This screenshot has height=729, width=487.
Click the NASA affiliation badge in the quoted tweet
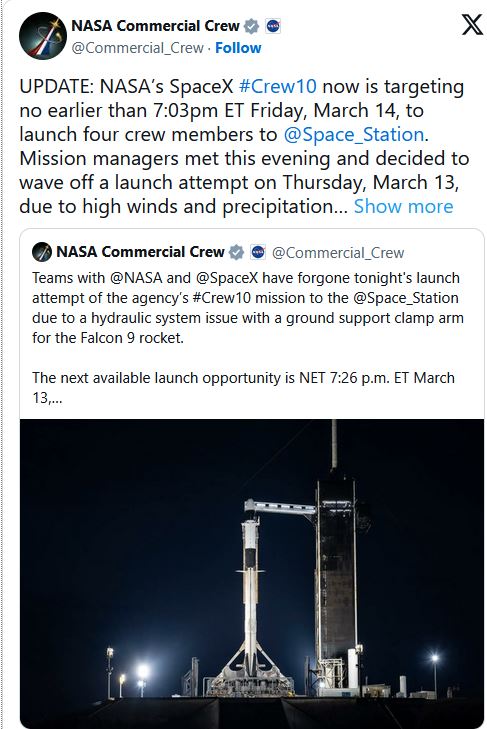[258, 252]
